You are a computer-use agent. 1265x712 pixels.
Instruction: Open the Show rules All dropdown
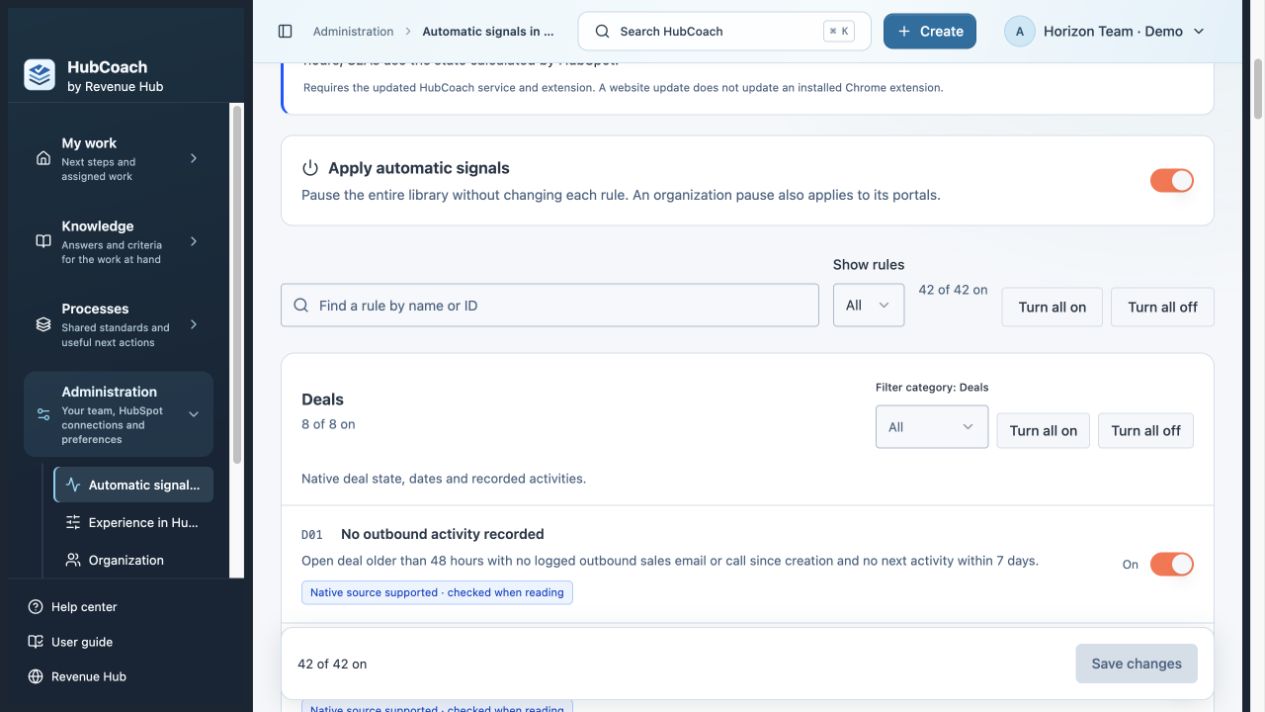click(868, 305)
